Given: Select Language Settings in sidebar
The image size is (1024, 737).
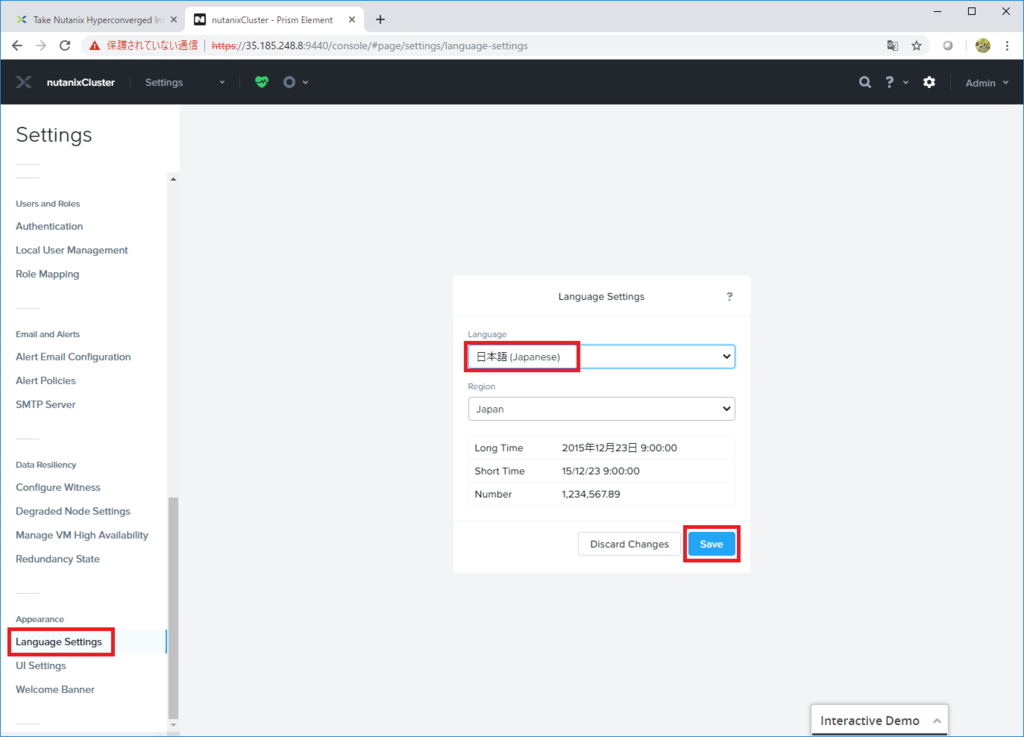Looking at the screenshot, I should [59, 642].
